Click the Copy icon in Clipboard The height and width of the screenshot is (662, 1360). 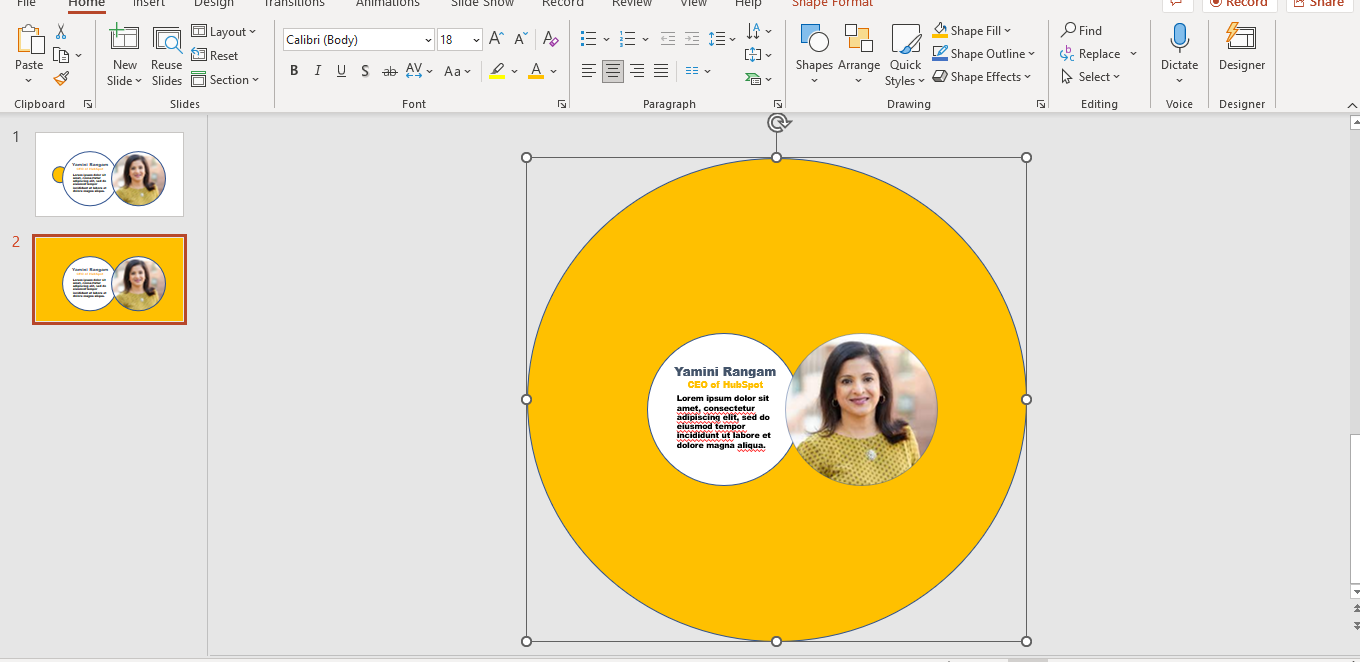(61, 55)
